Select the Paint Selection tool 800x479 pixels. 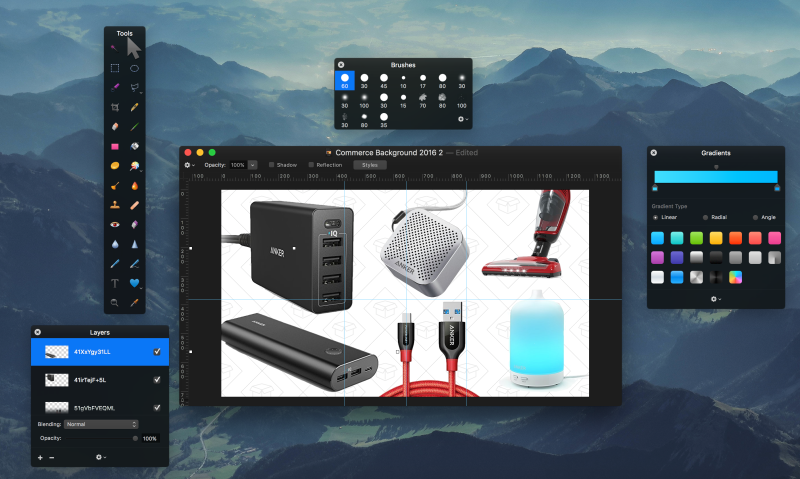click(115, 88)
